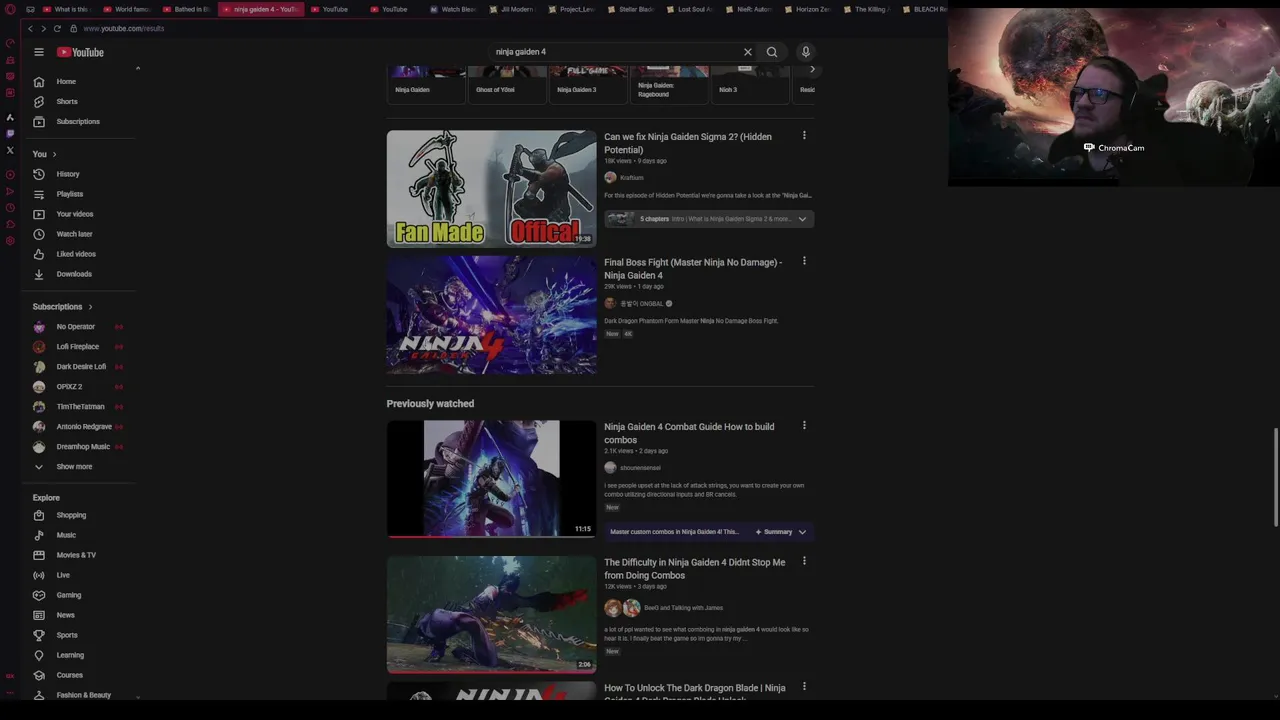Image resolution: width=1280 pixels, height=720 pixels.
Task: Click the browser address bar URL
Action: coord(124,29)
